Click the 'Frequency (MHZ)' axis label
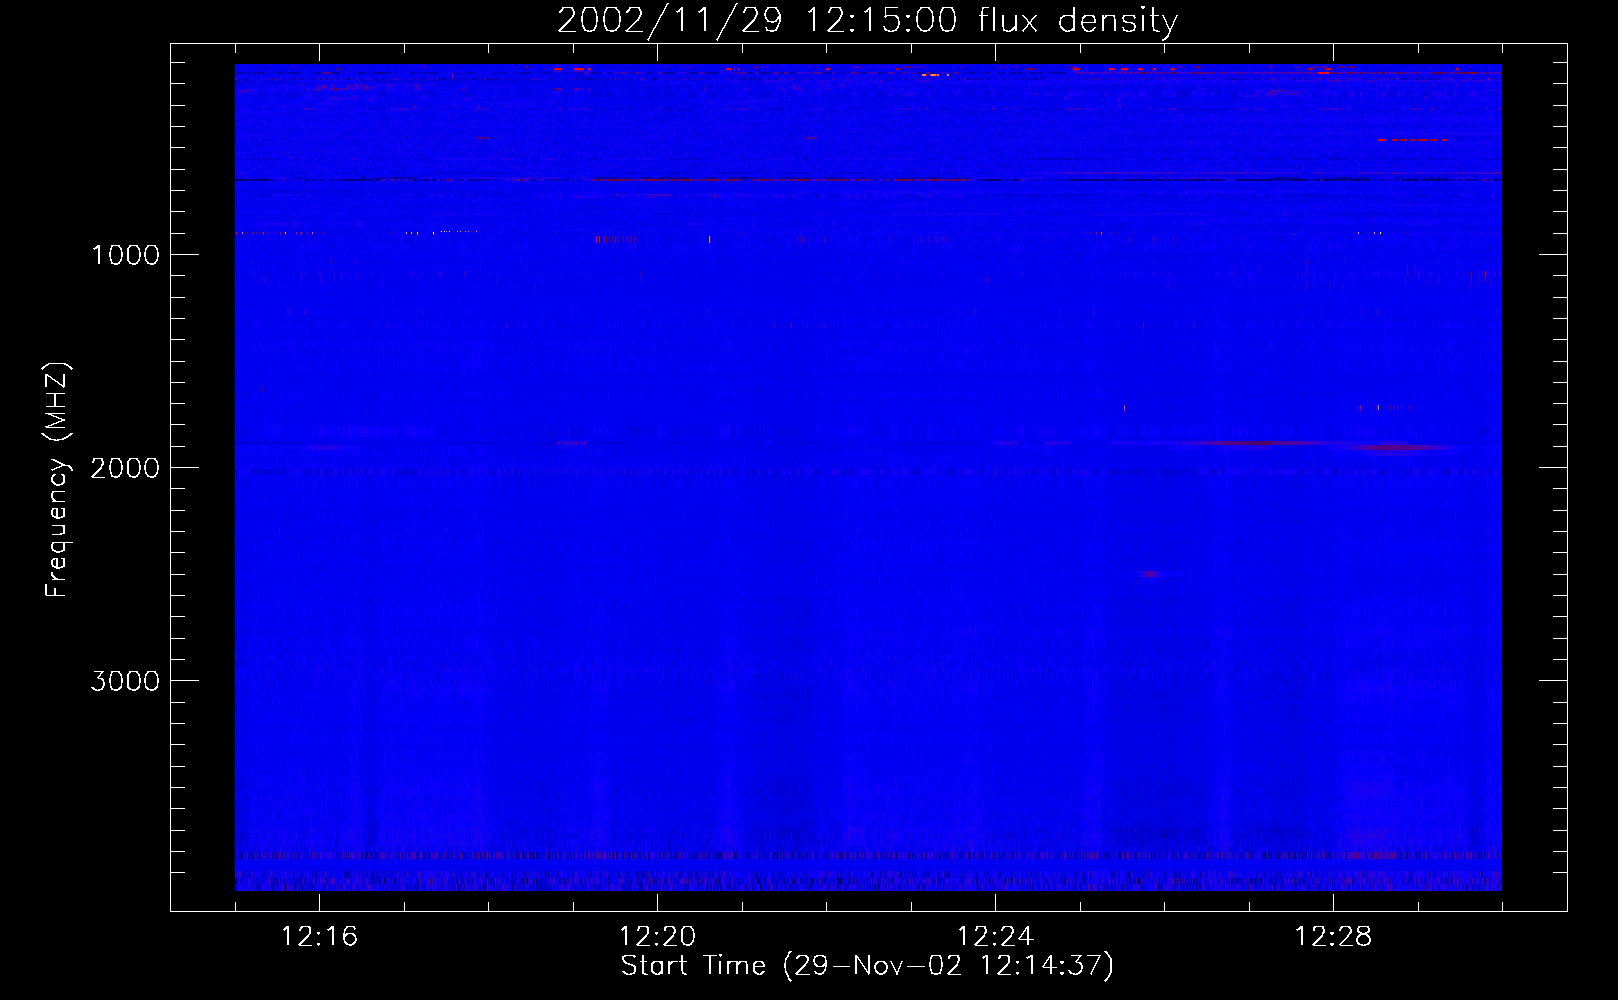This screenshot has width=1618, height=1000. 57,480
